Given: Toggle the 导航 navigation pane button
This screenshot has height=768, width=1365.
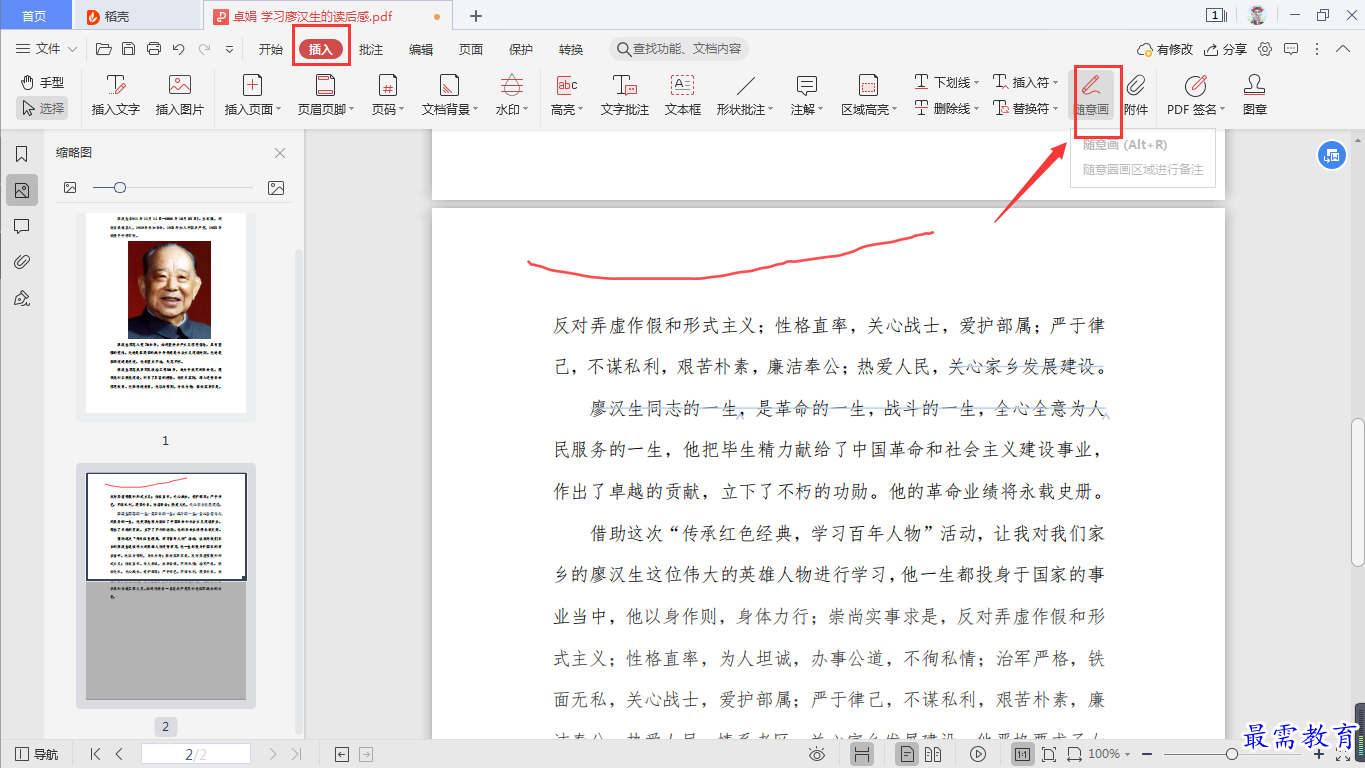Looking at the screenshot, I should pyautogui.click(x=36, y=754).
